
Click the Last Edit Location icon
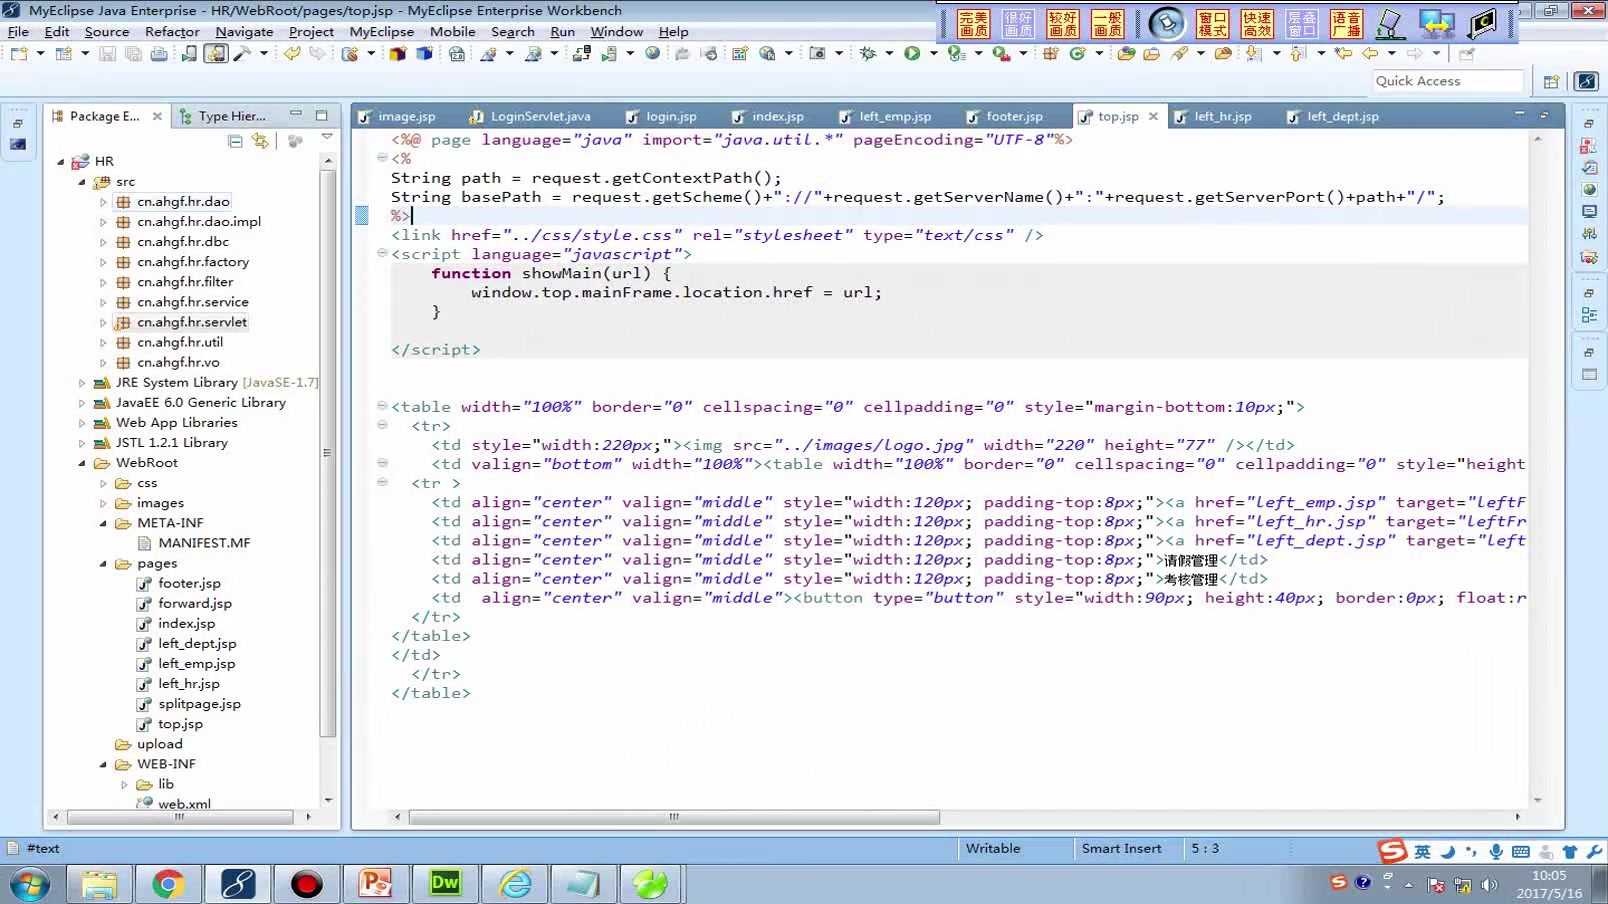[x=1343, y=54]
